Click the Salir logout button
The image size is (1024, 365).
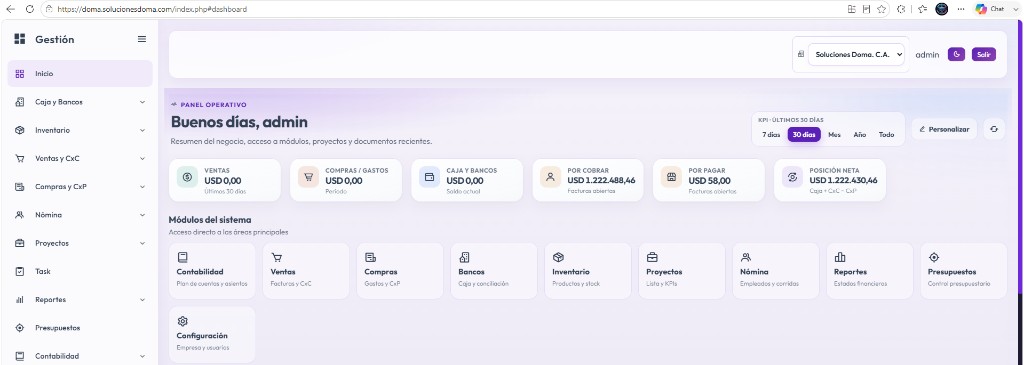pyautogui.click(x=984, y=55)
